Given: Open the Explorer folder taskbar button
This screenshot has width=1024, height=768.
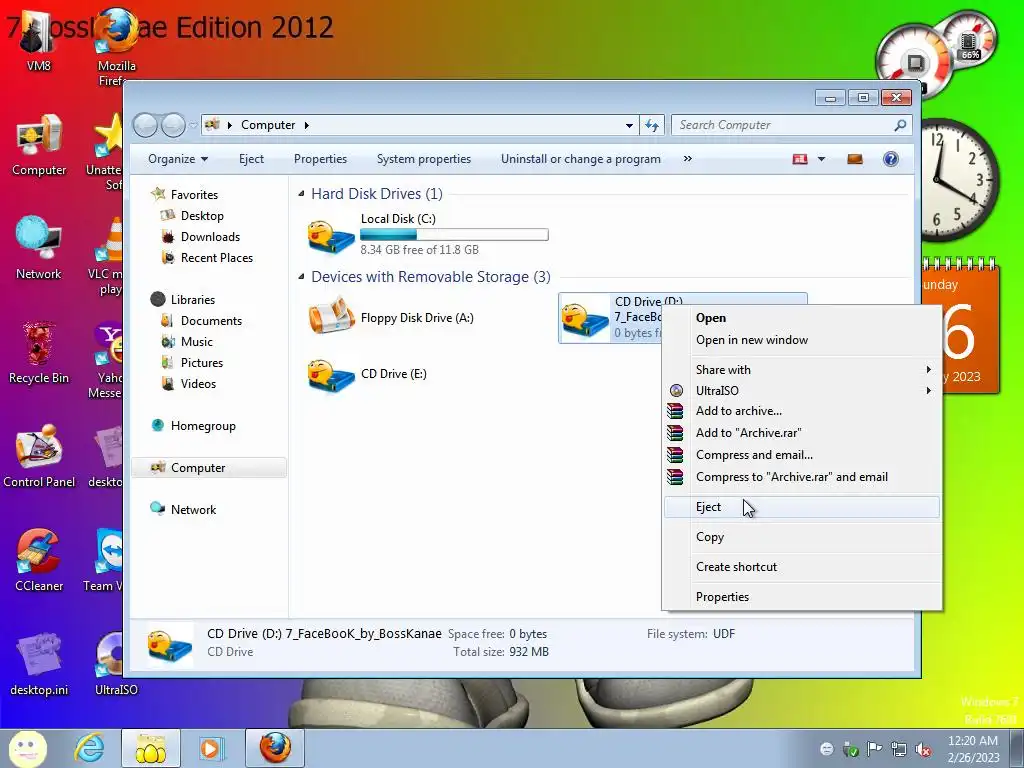Looking at the screenshot, I should (x=150, y=748).
